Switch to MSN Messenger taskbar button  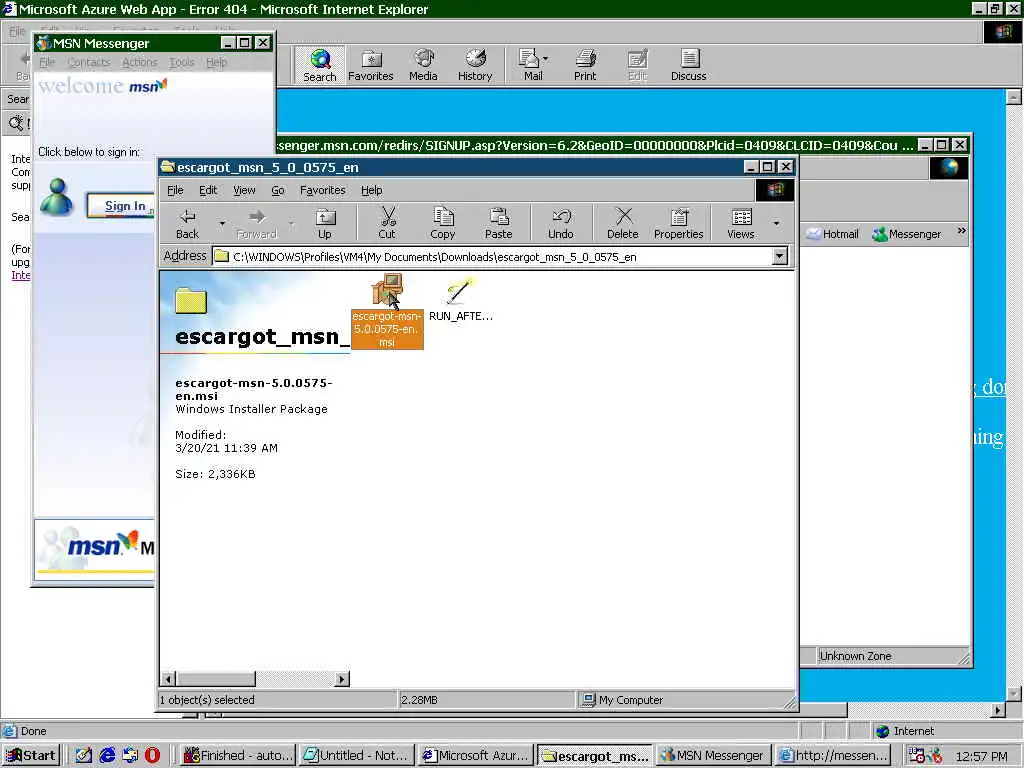coord(714,755)
